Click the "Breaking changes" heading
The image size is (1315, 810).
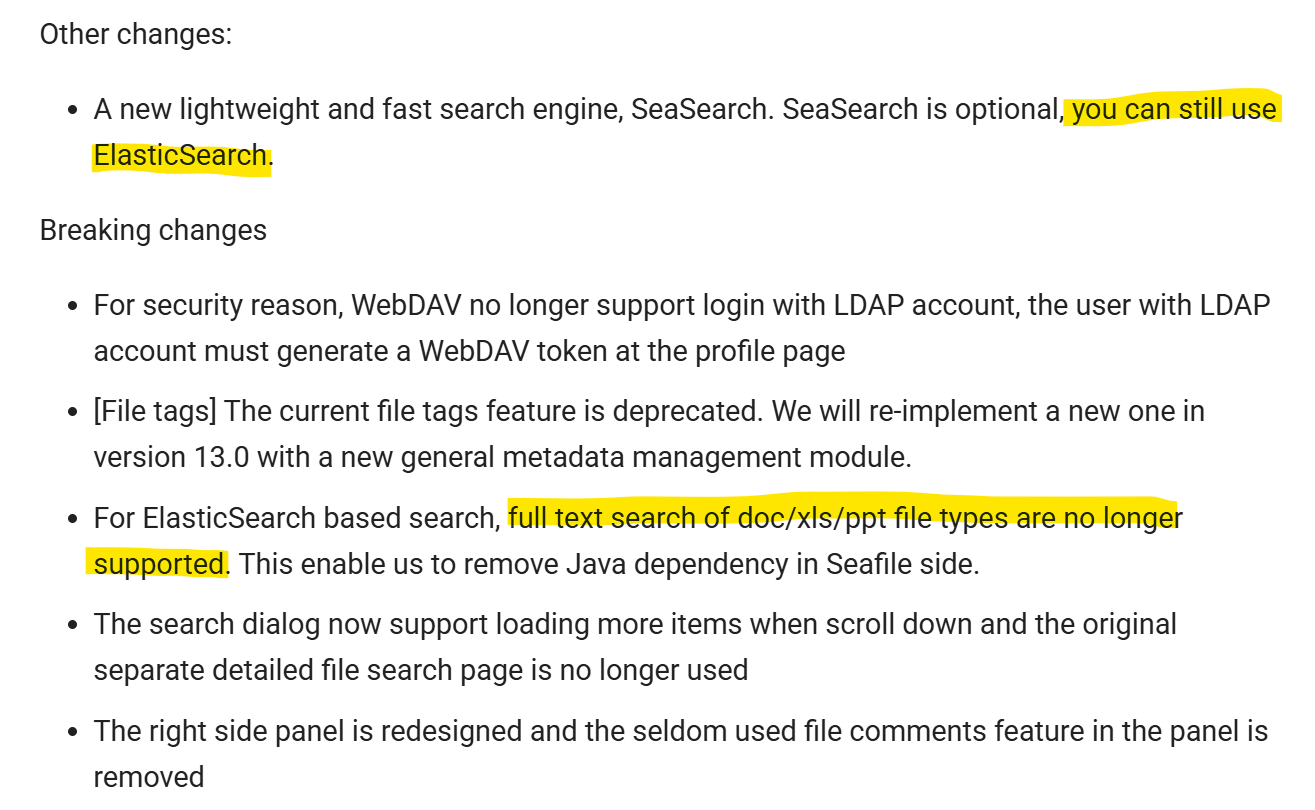click(x=153, y=230)
